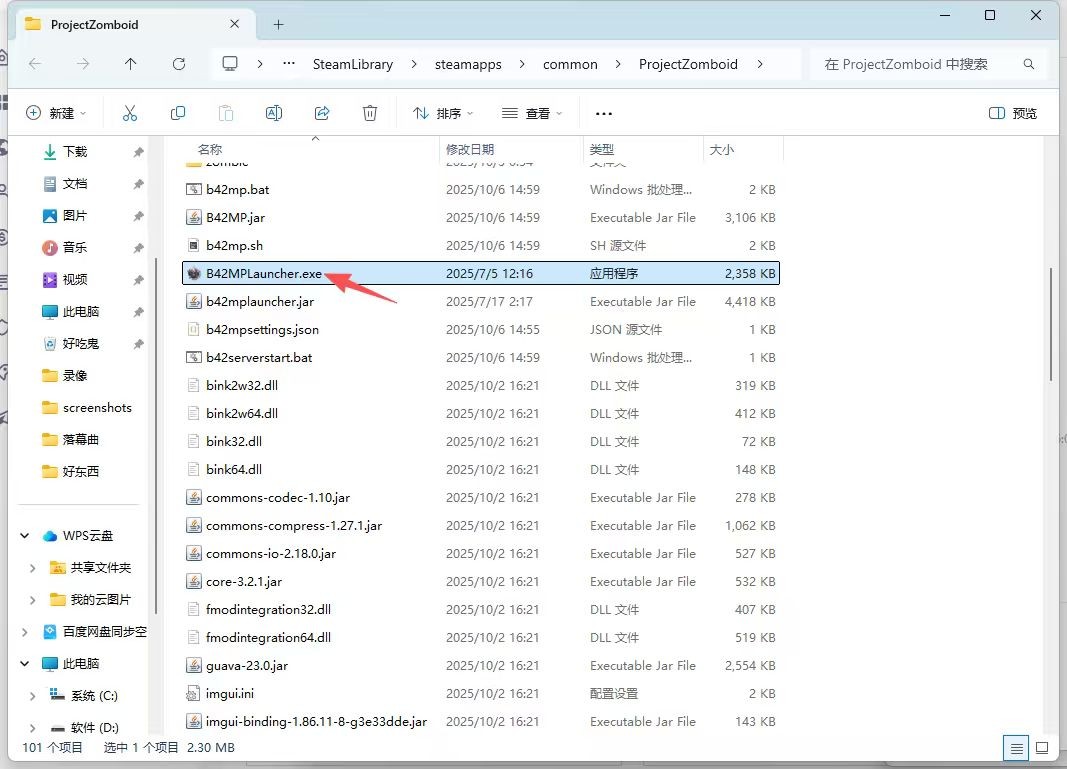1067x769 pixels.
Task: Switch to details list view layout
Action: pos(1017,747)
